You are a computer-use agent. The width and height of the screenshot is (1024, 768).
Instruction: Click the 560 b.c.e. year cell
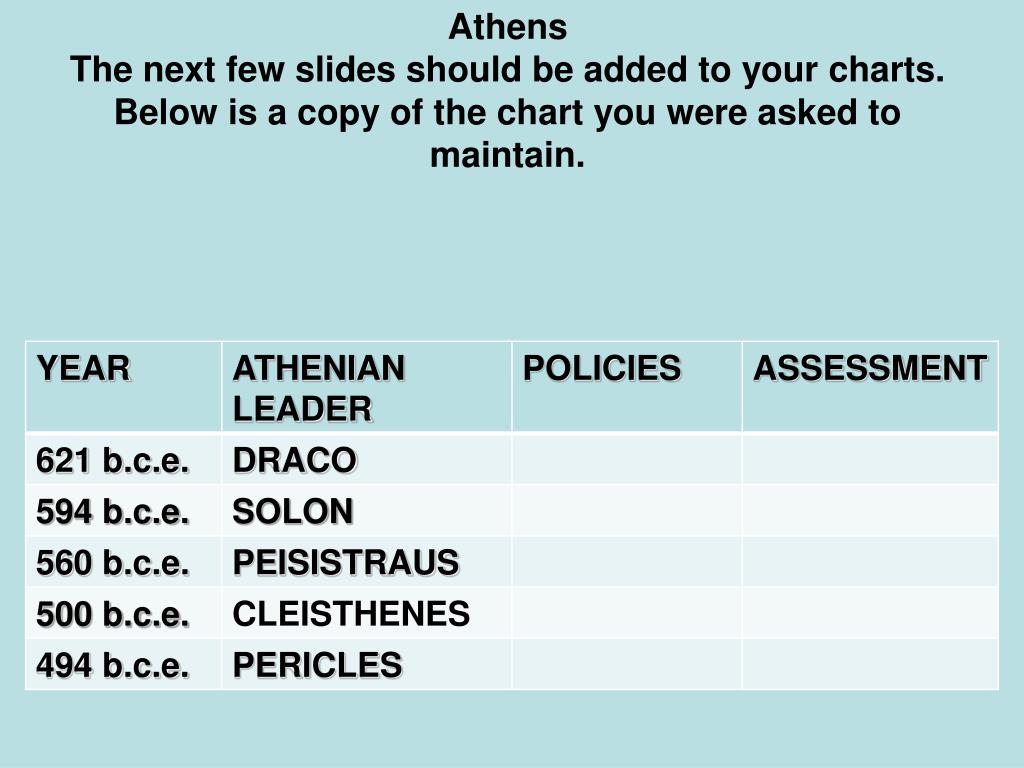tap(123, 562)
